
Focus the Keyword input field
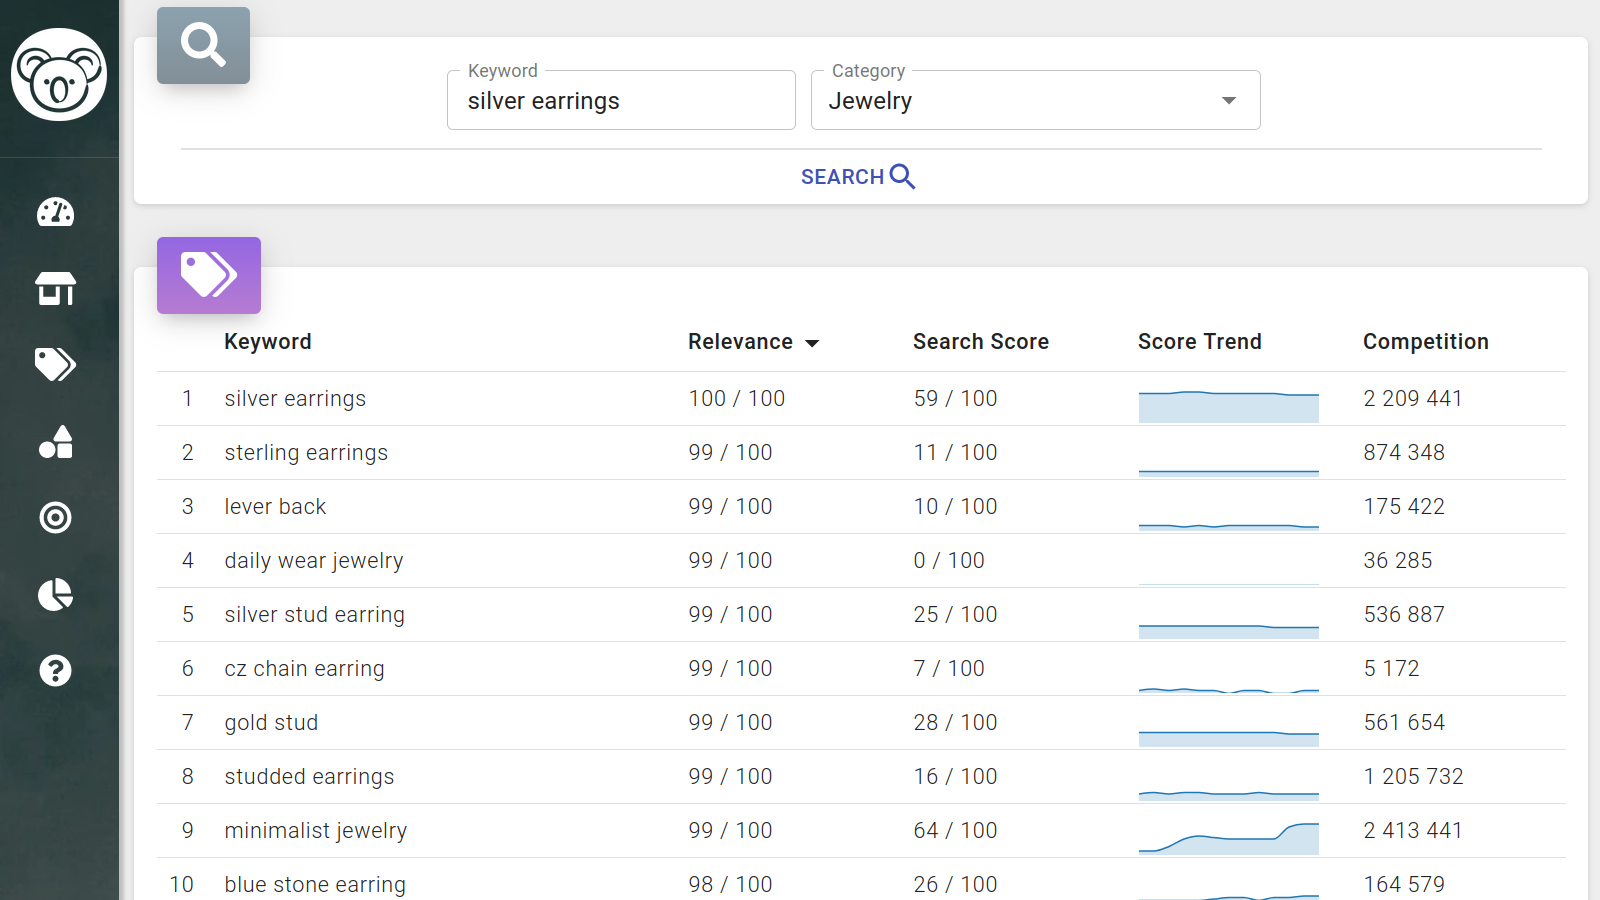pyautogui.click(x=621, y=101)
